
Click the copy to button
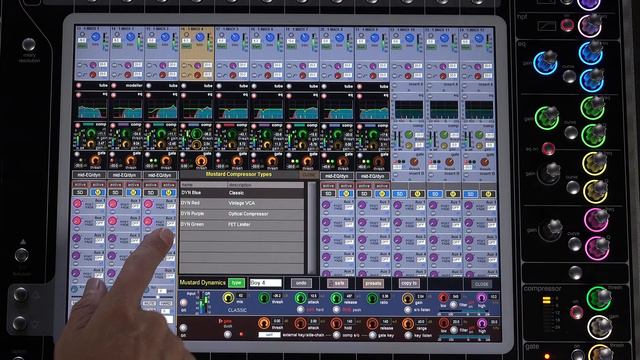point(409,283)
